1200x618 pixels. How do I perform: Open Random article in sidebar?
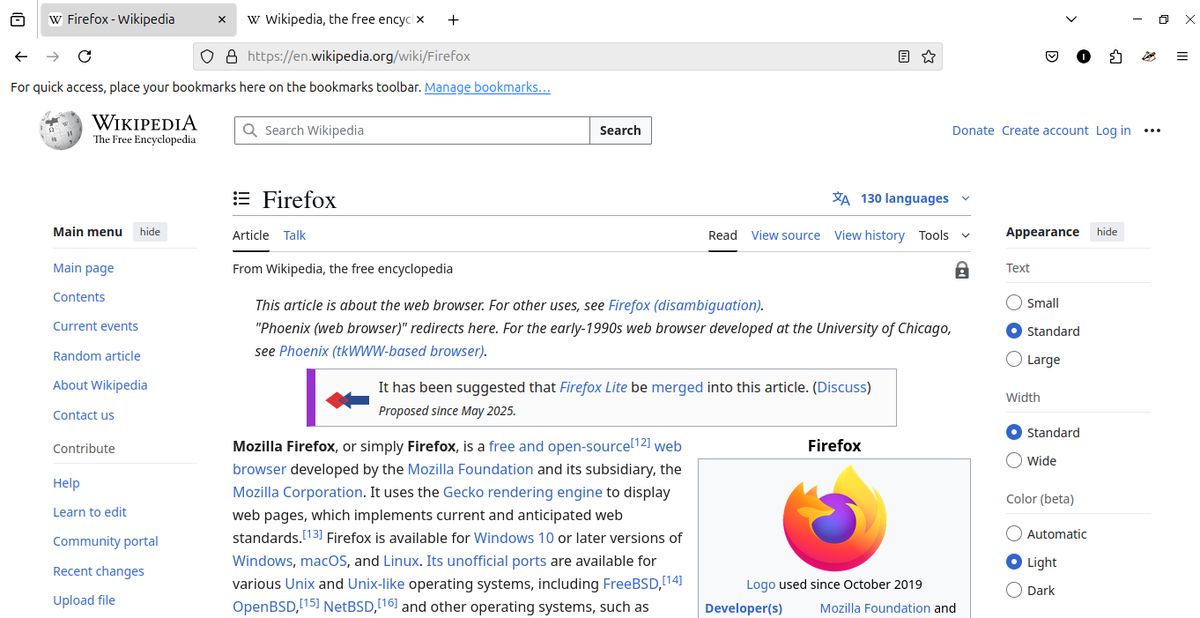coord(97,356)
